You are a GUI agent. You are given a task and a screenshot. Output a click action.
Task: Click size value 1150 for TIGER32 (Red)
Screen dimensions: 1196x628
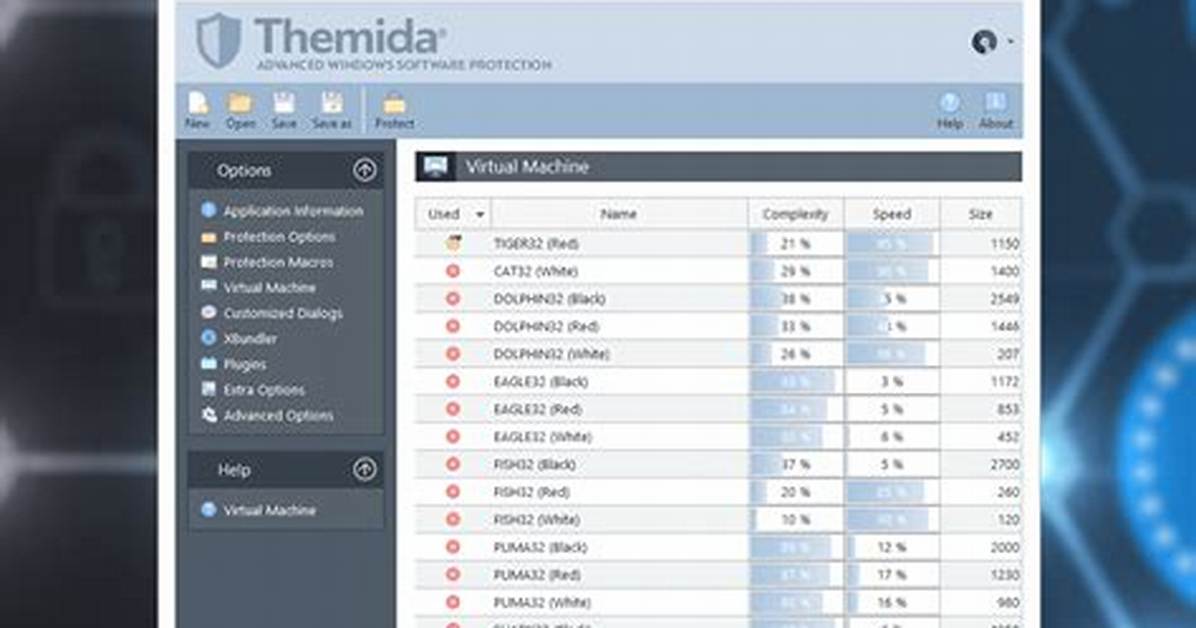pyautogui.click(x=1005, y=244)
